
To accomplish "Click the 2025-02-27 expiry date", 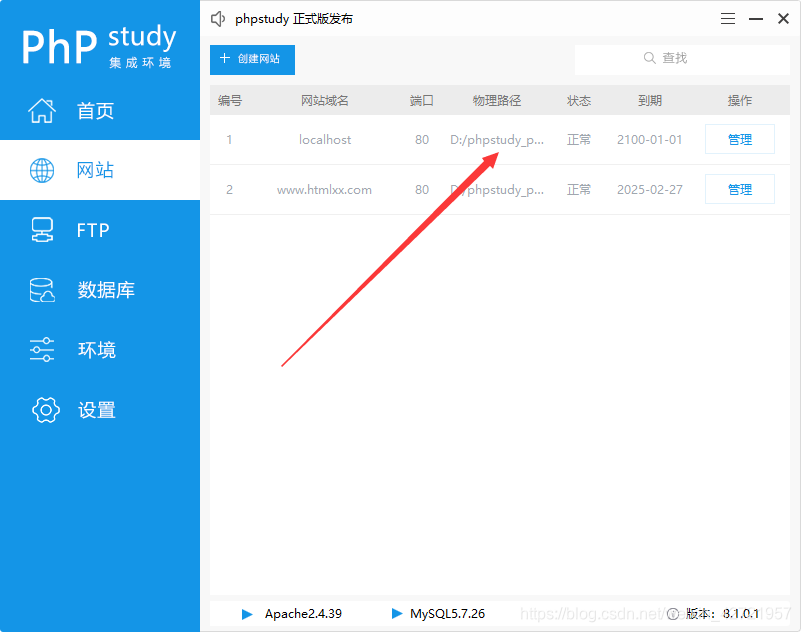I will [x=649, y=190].
